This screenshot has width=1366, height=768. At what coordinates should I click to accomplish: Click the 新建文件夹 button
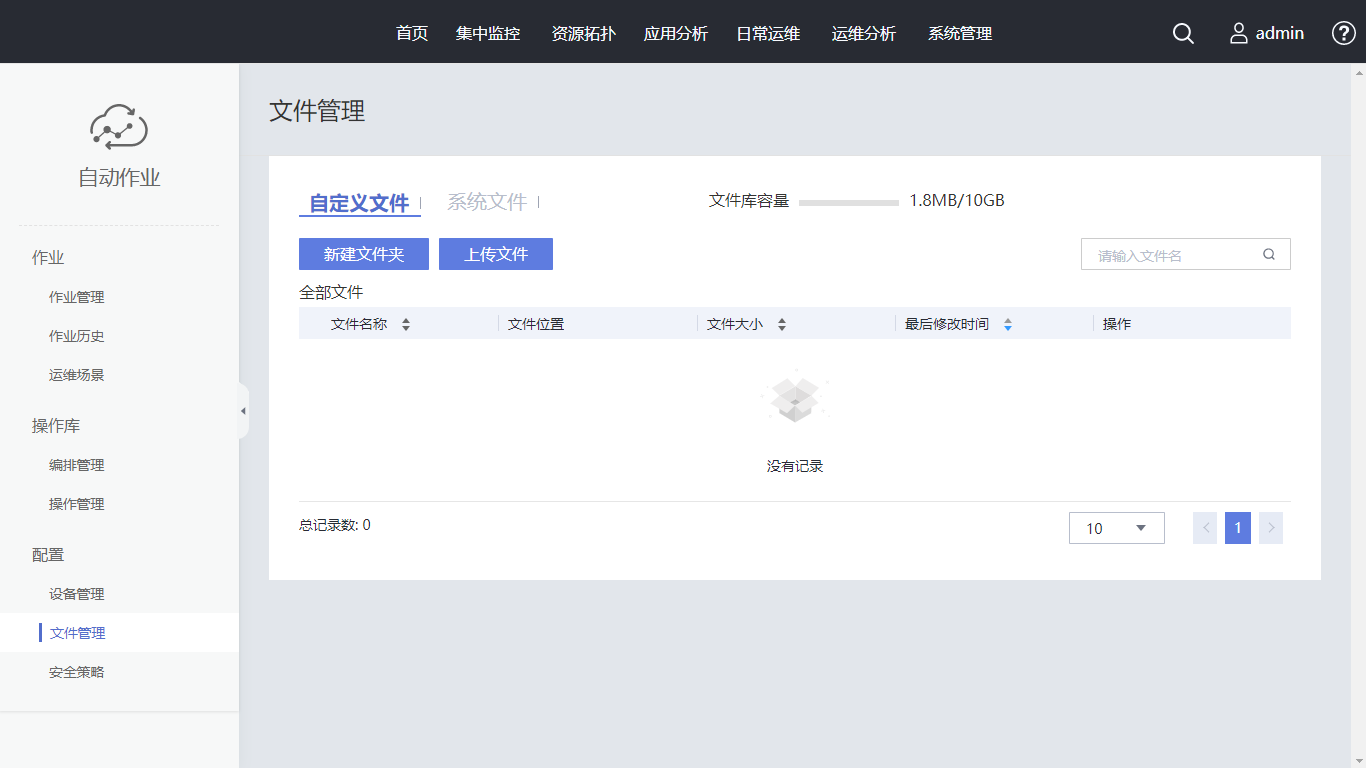364,254
